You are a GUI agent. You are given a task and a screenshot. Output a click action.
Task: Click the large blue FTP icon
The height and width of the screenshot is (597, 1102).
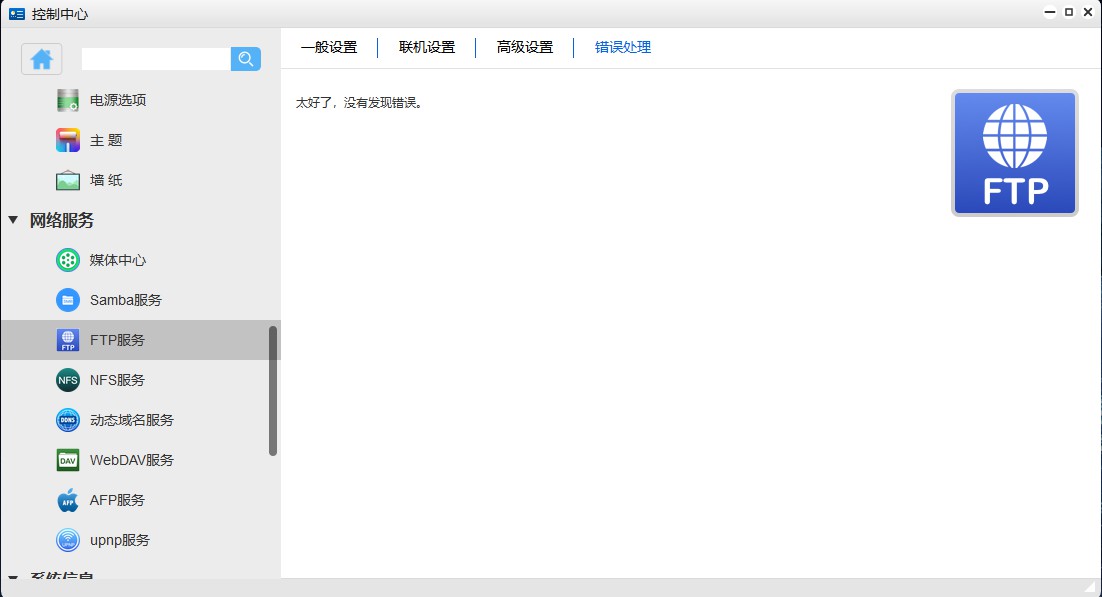click(x=1015, y=152)
